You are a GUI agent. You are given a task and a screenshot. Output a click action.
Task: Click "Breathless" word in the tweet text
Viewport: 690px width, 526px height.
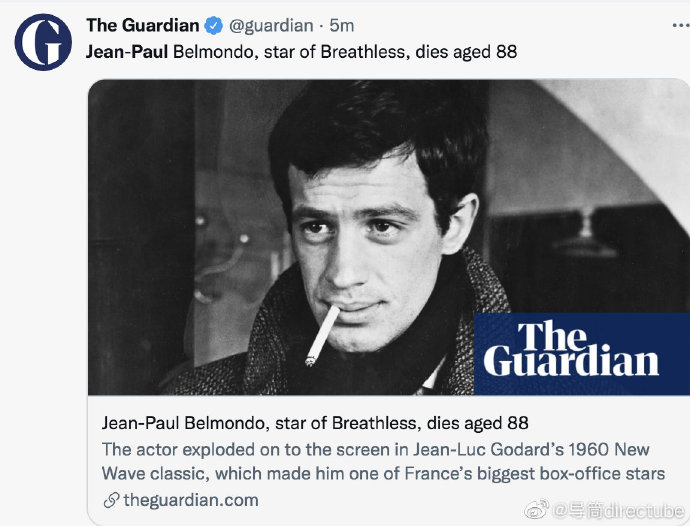point(363,52)
